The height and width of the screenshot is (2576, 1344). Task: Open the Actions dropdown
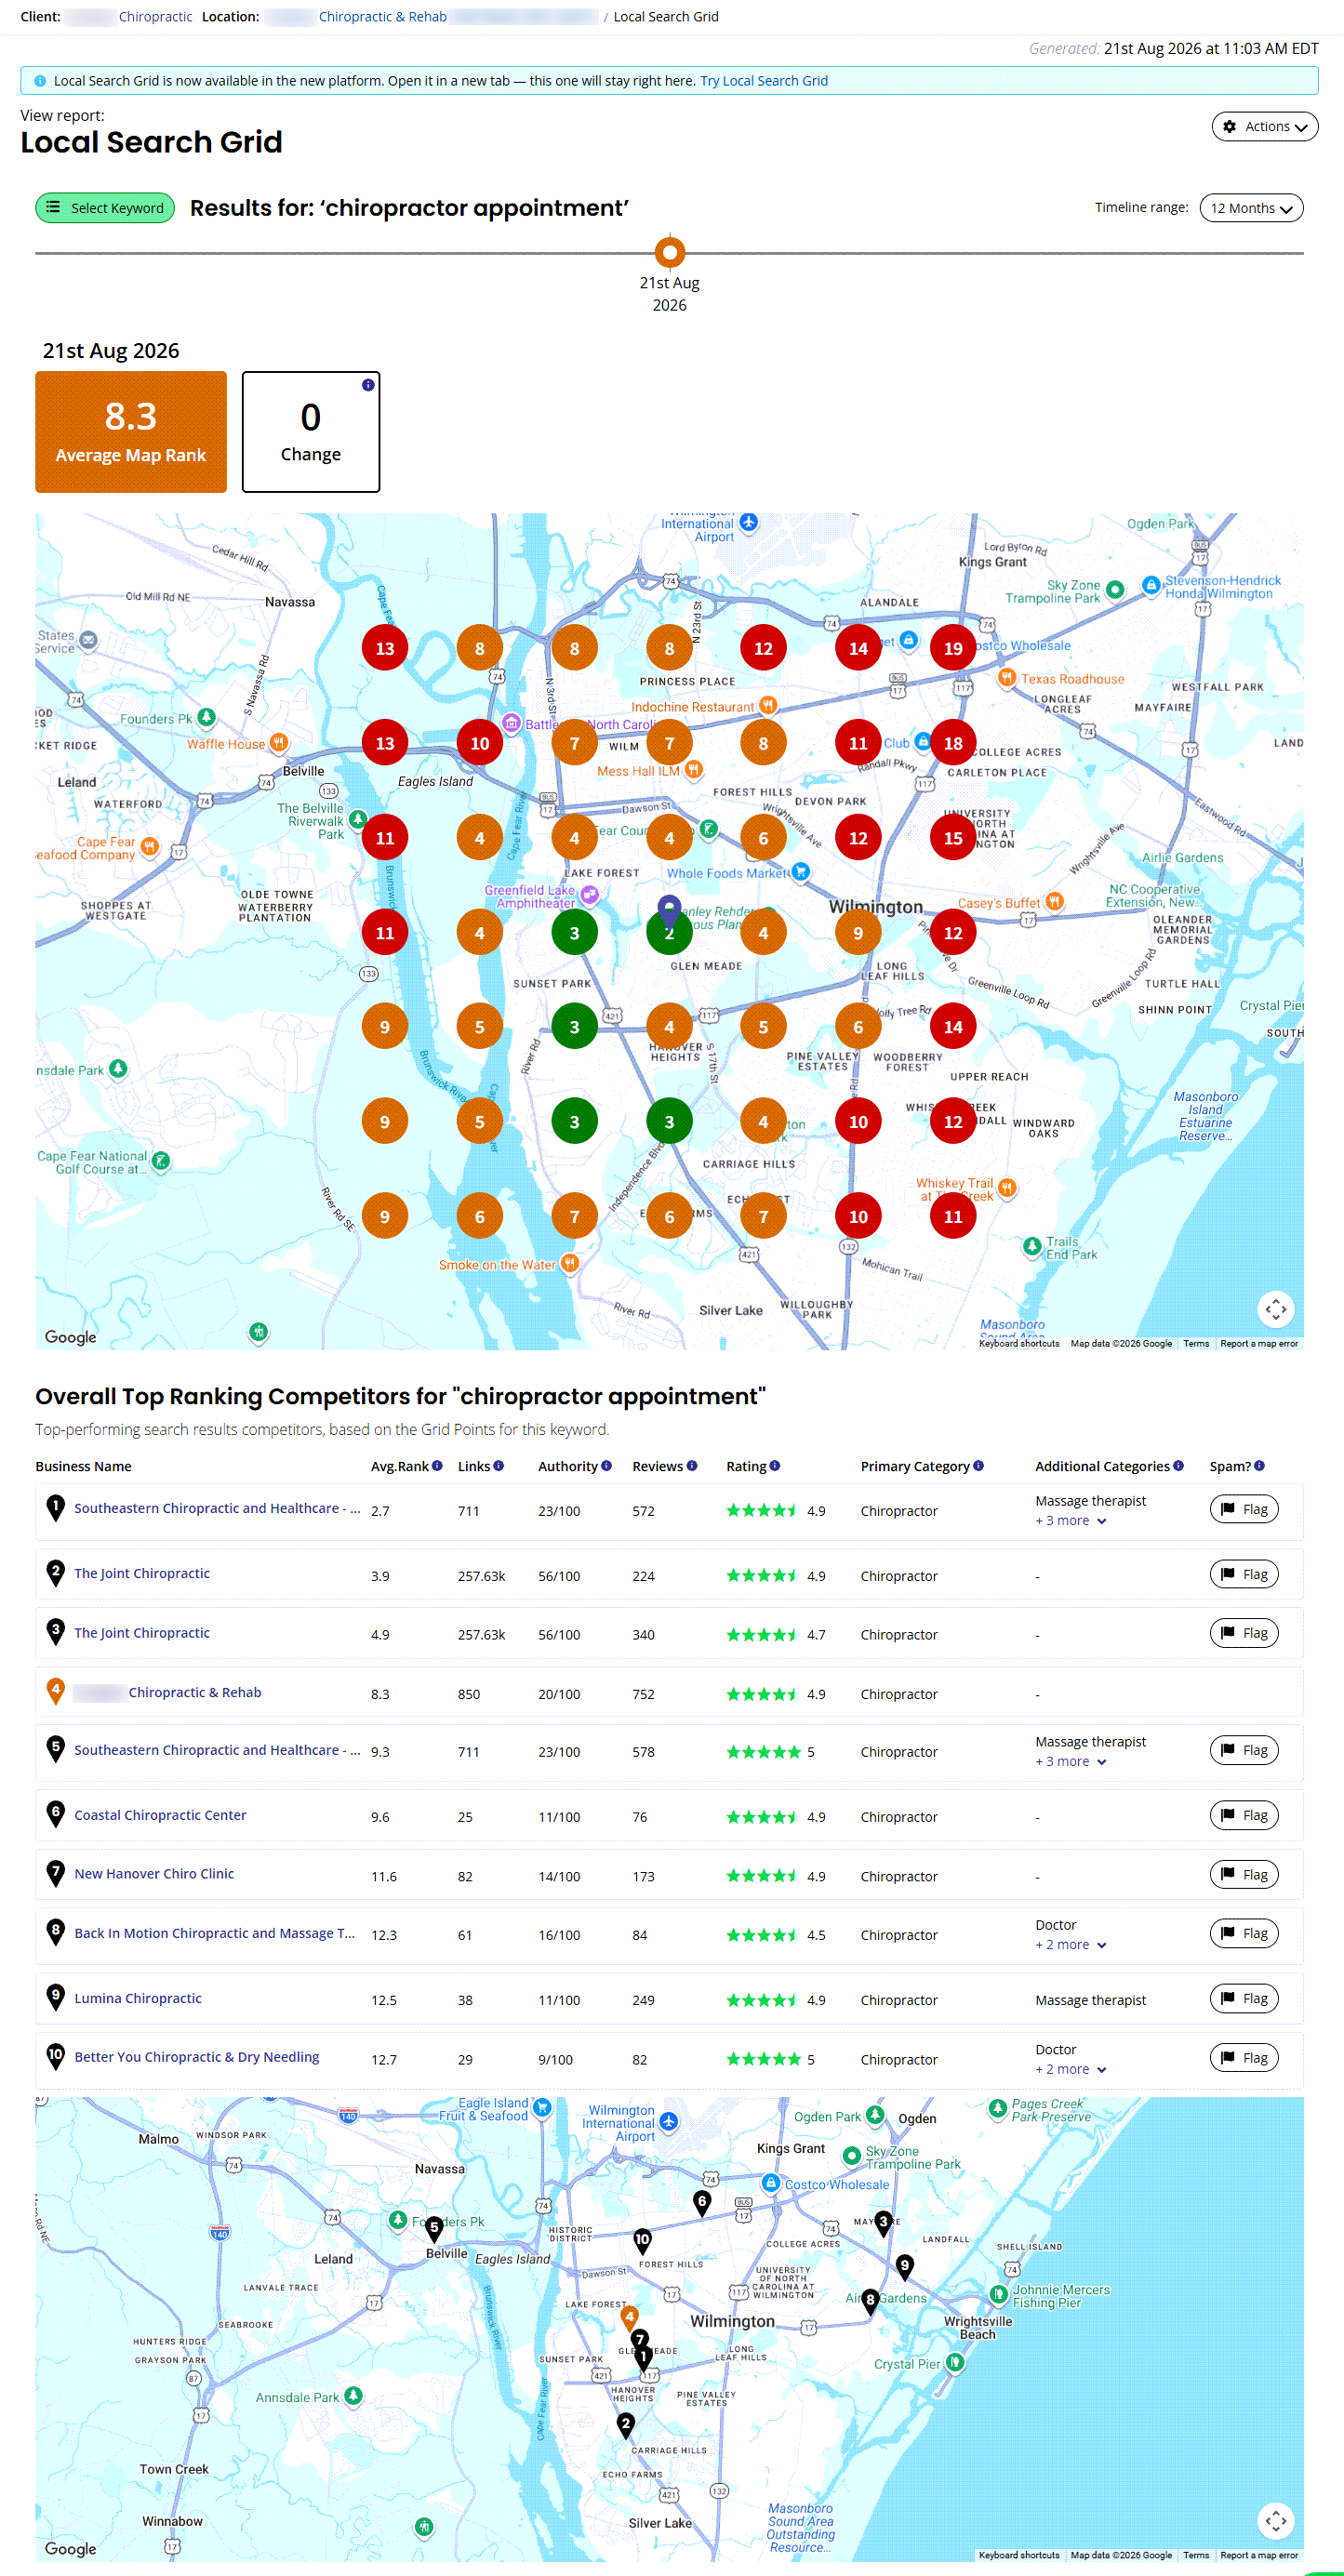pyautogui.click(x=1264, y=127)
